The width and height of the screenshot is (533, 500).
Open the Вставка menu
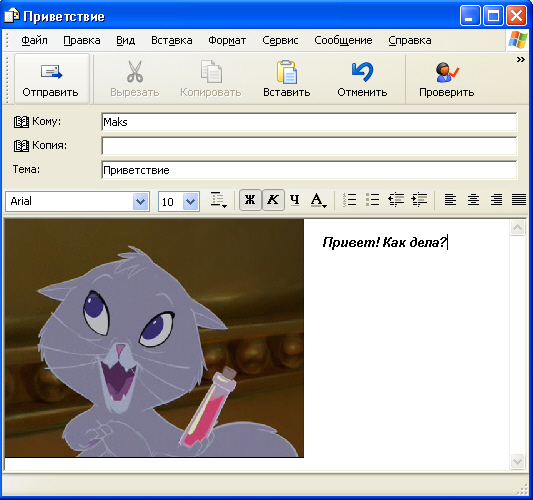(x=172, y=40)
